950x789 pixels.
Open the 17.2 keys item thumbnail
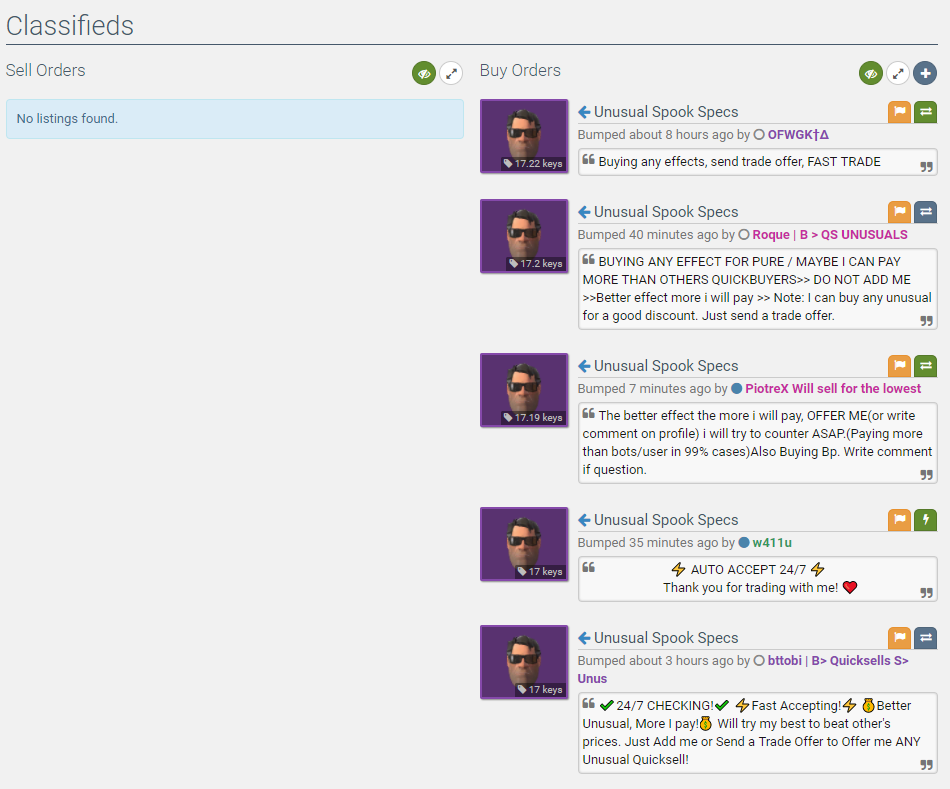[524, 236]
